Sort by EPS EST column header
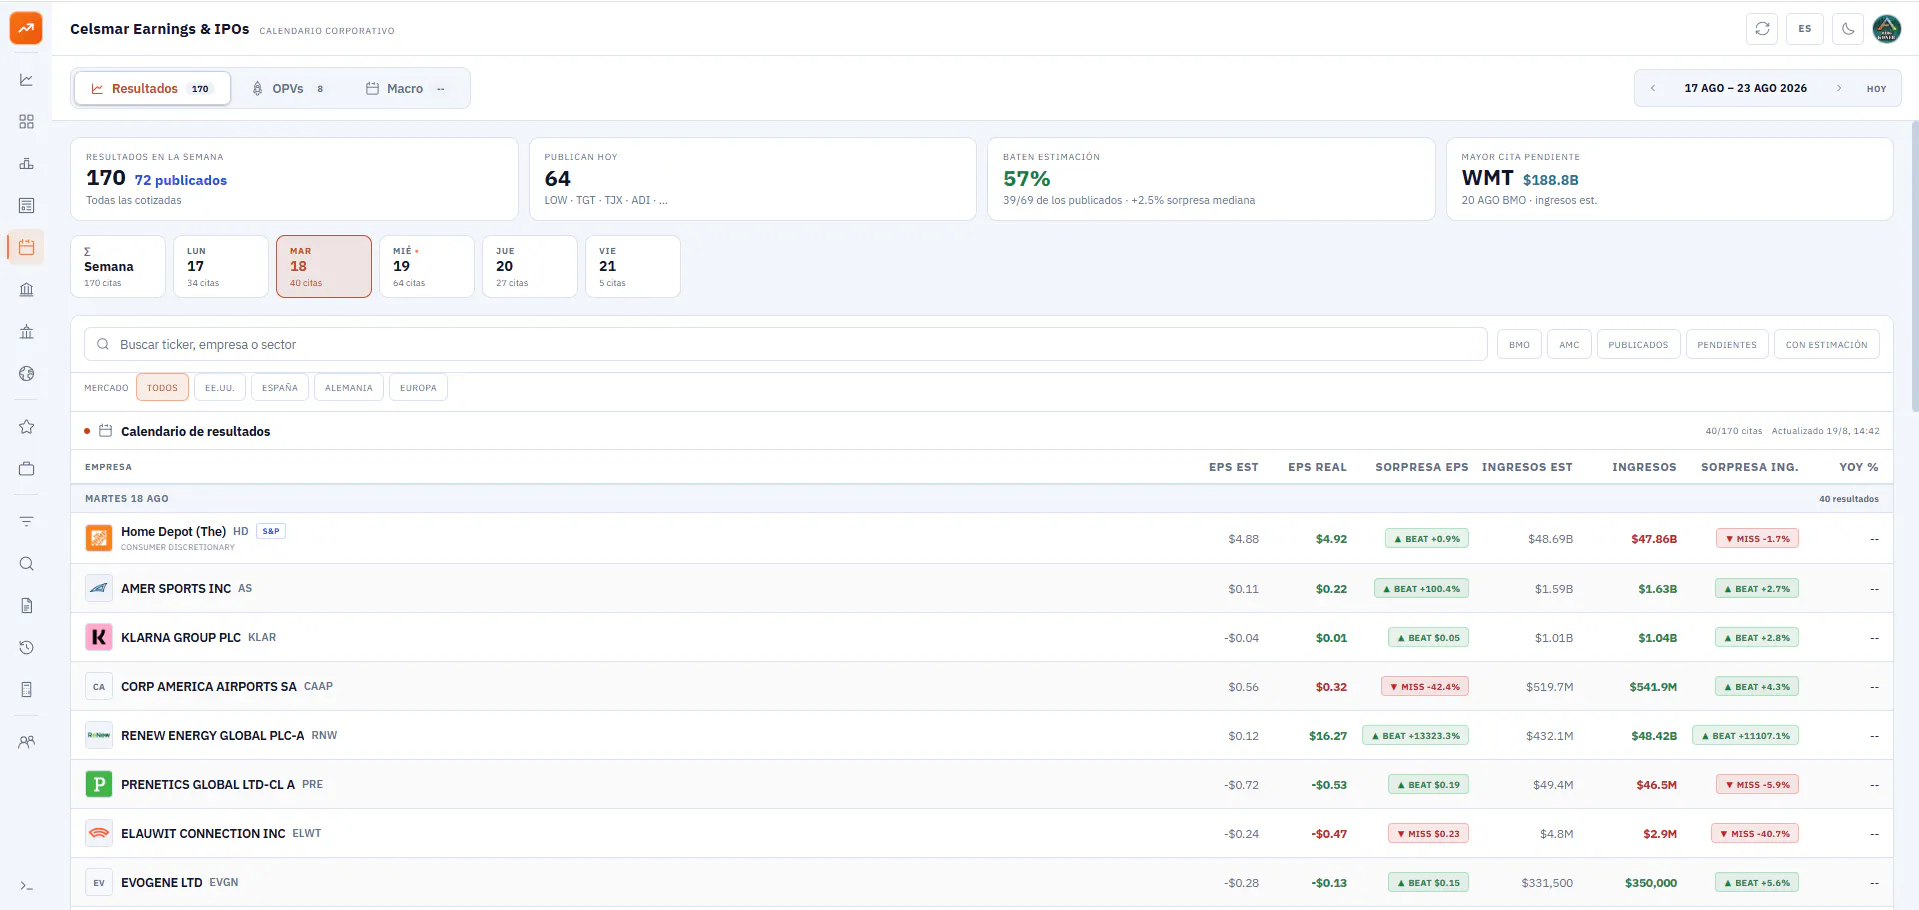1919x910 pixels. pos(1233,467)
